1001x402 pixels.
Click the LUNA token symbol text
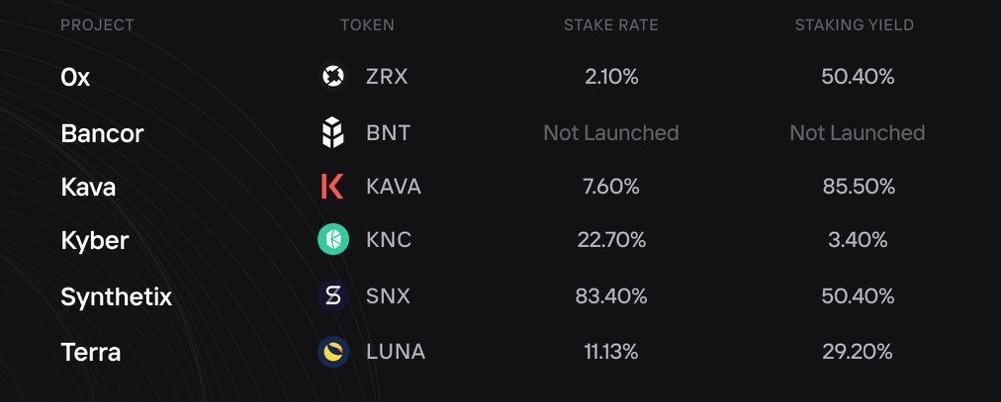(395, 352)
